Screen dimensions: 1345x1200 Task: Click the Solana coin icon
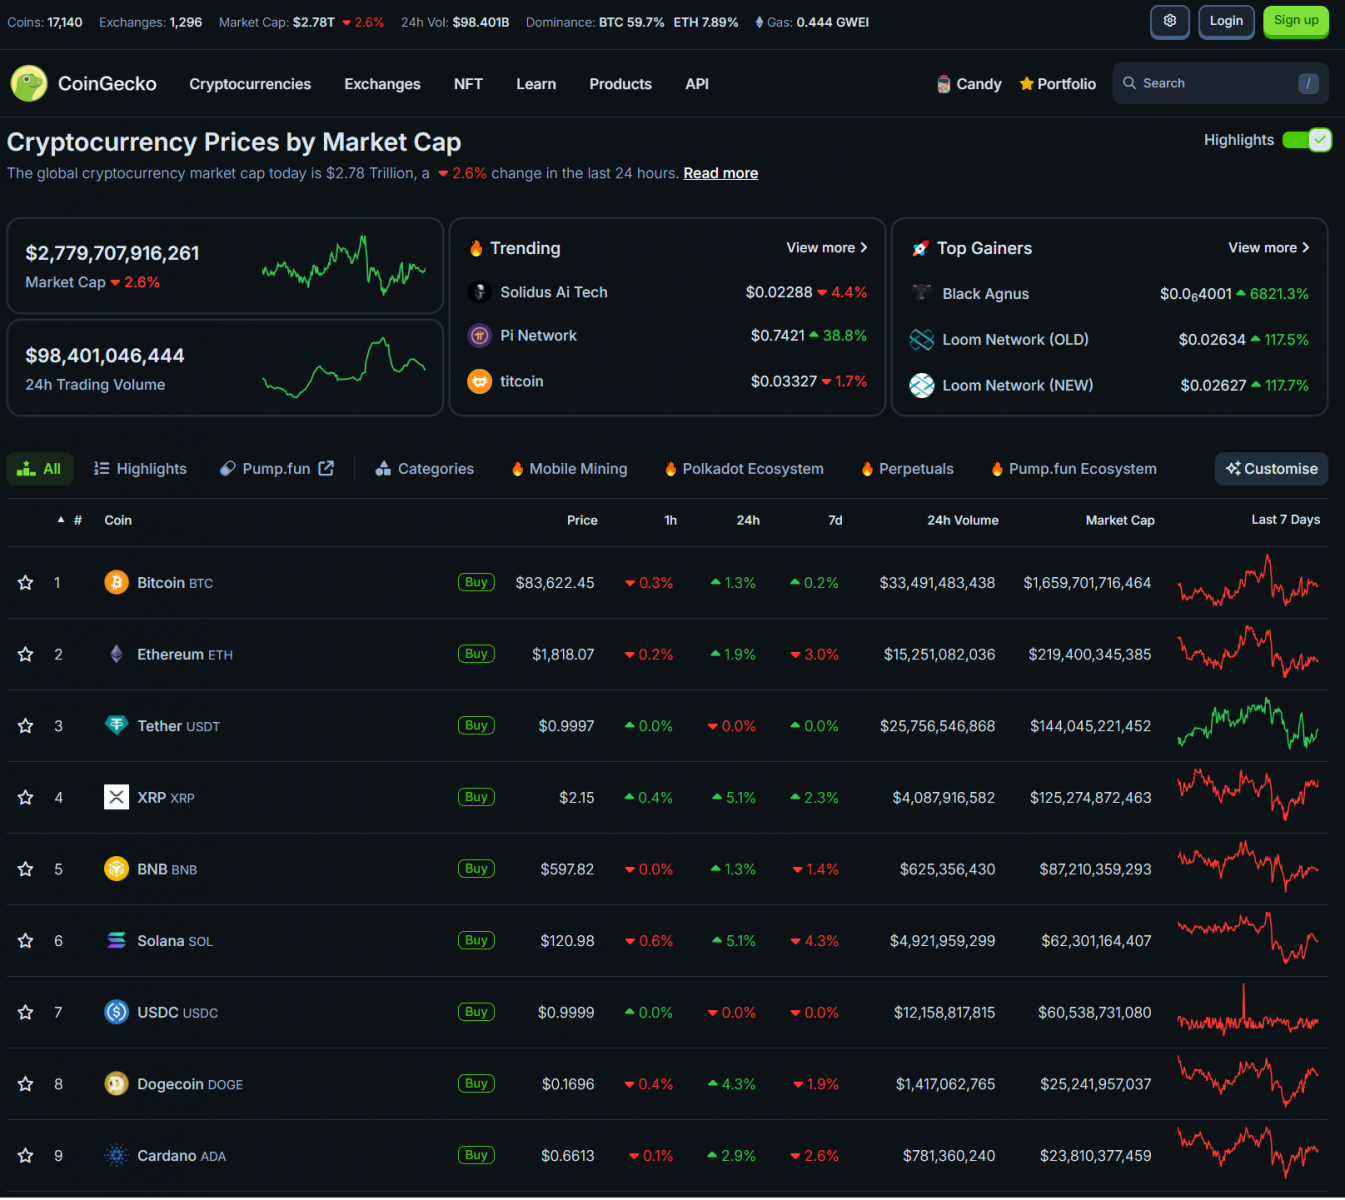pyautogui.click(x=116, y=940)
